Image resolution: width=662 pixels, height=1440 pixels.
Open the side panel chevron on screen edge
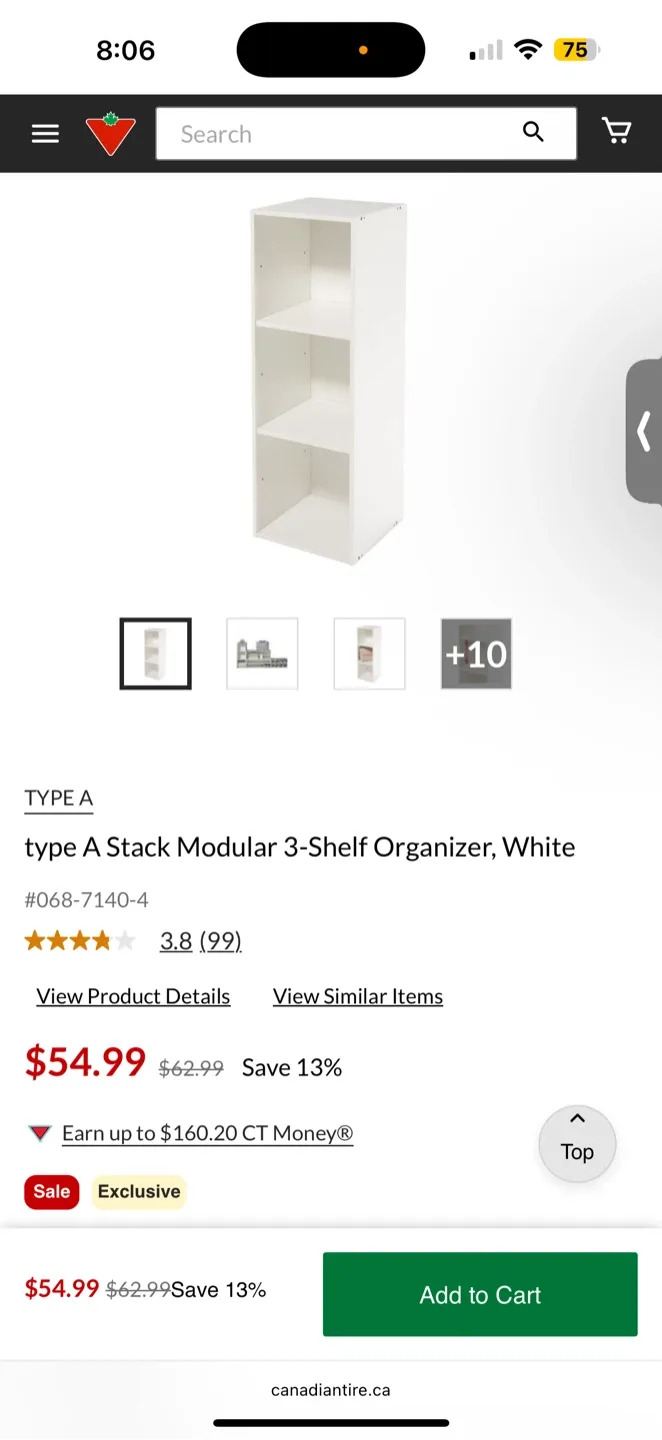646,430
